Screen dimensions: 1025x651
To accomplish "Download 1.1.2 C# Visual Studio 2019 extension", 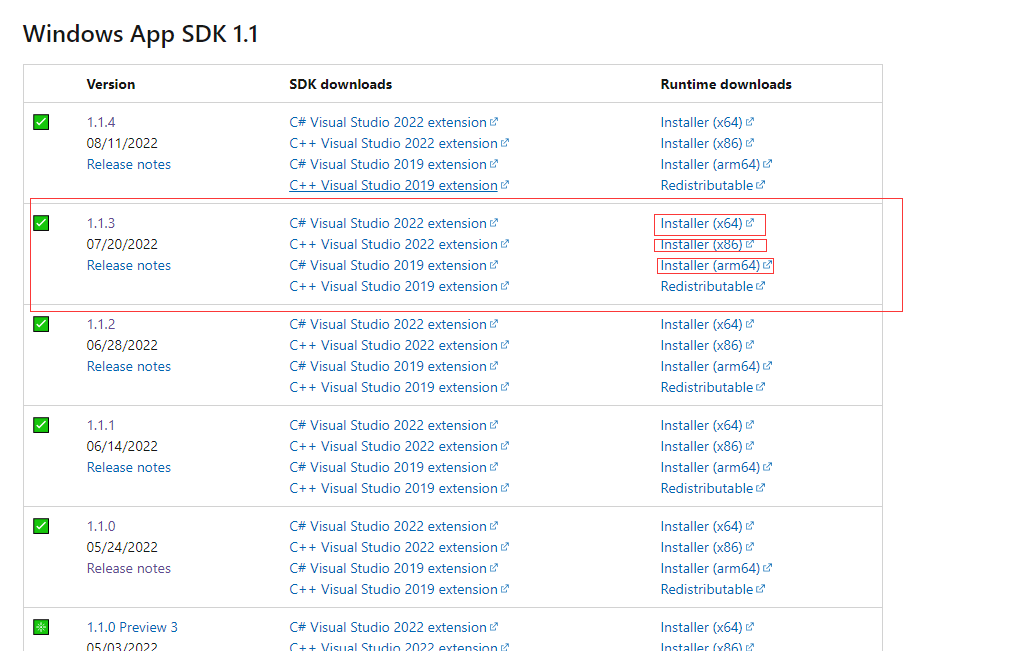I will (x=394, y=366).
